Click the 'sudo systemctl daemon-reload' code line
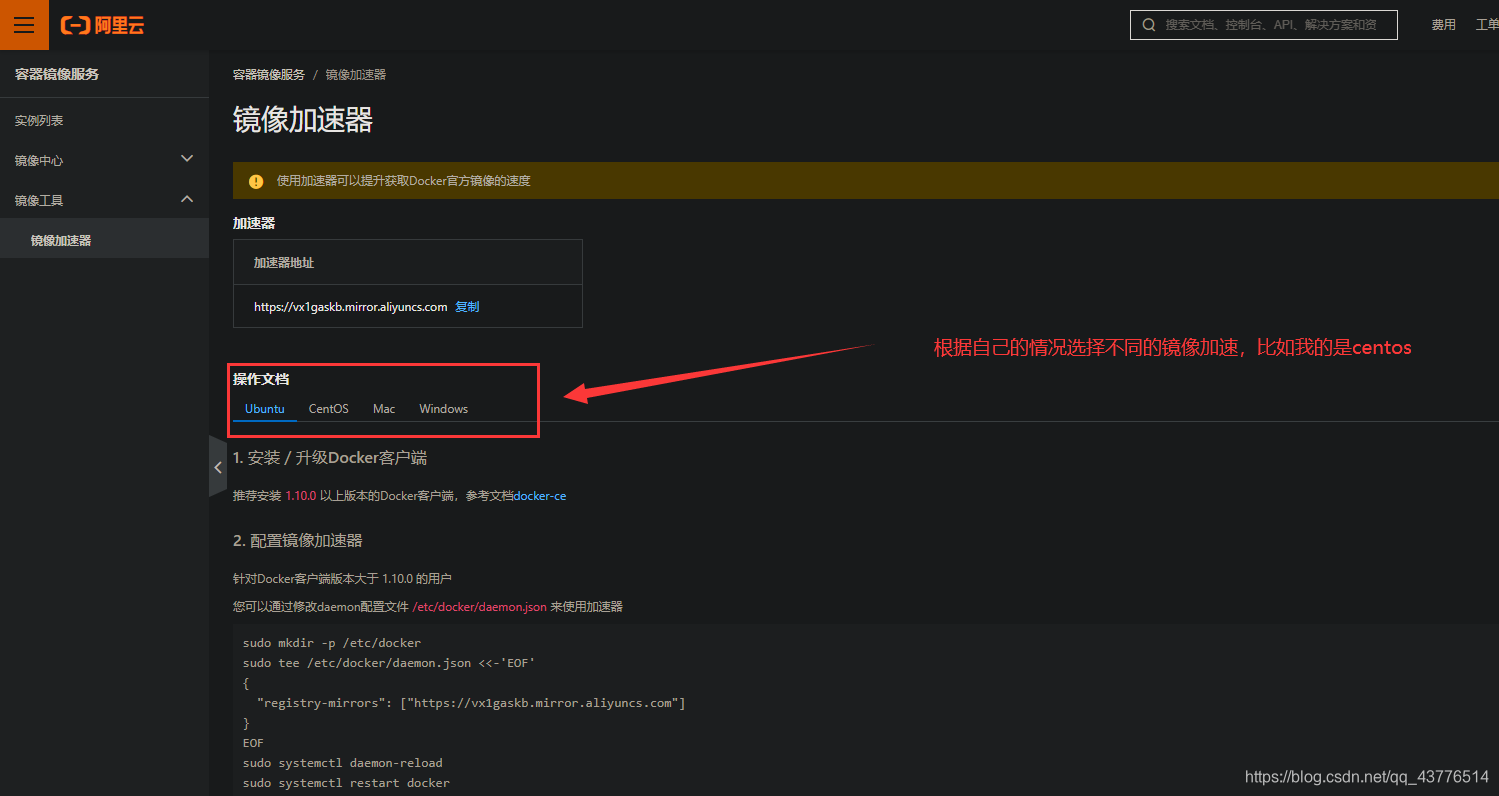The height and width of the screenshot is (796, 1499). [343, 763]
